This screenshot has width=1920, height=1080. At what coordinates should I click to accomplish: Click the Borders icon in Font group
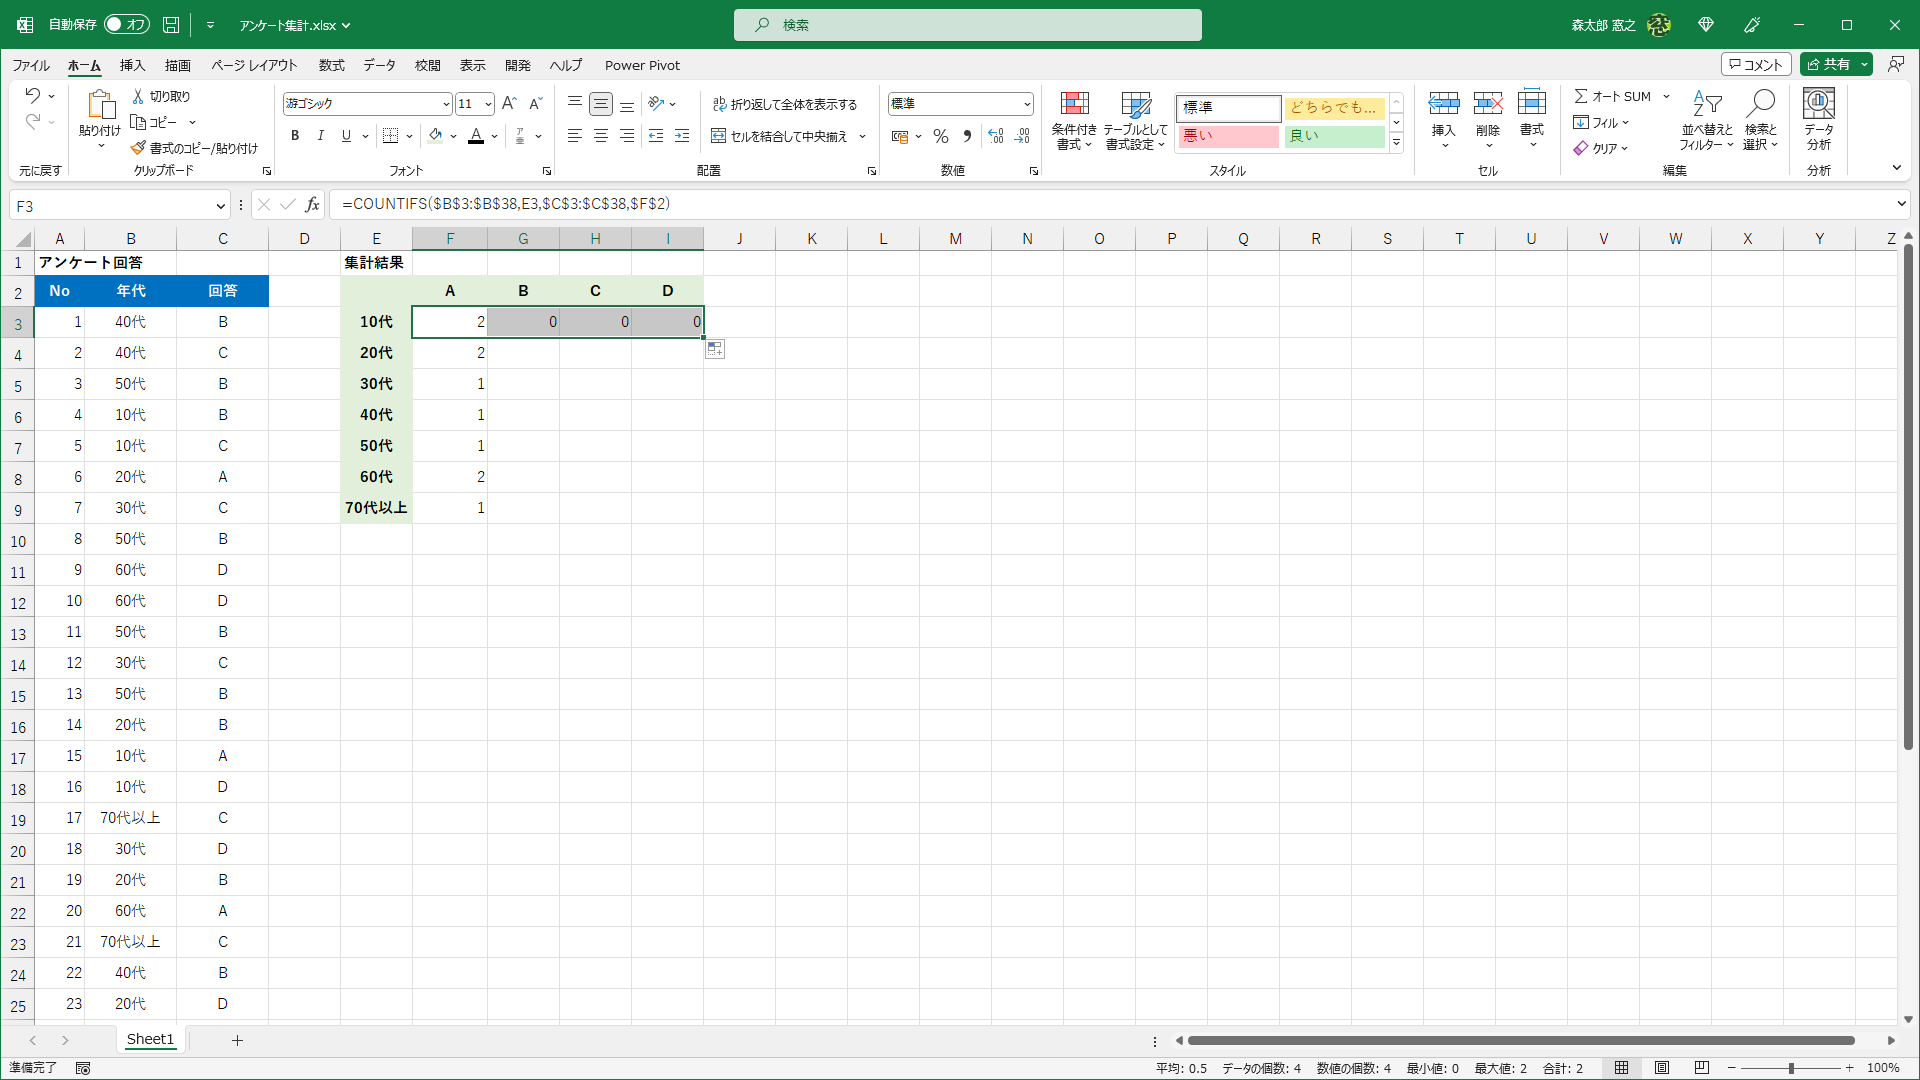391,136
